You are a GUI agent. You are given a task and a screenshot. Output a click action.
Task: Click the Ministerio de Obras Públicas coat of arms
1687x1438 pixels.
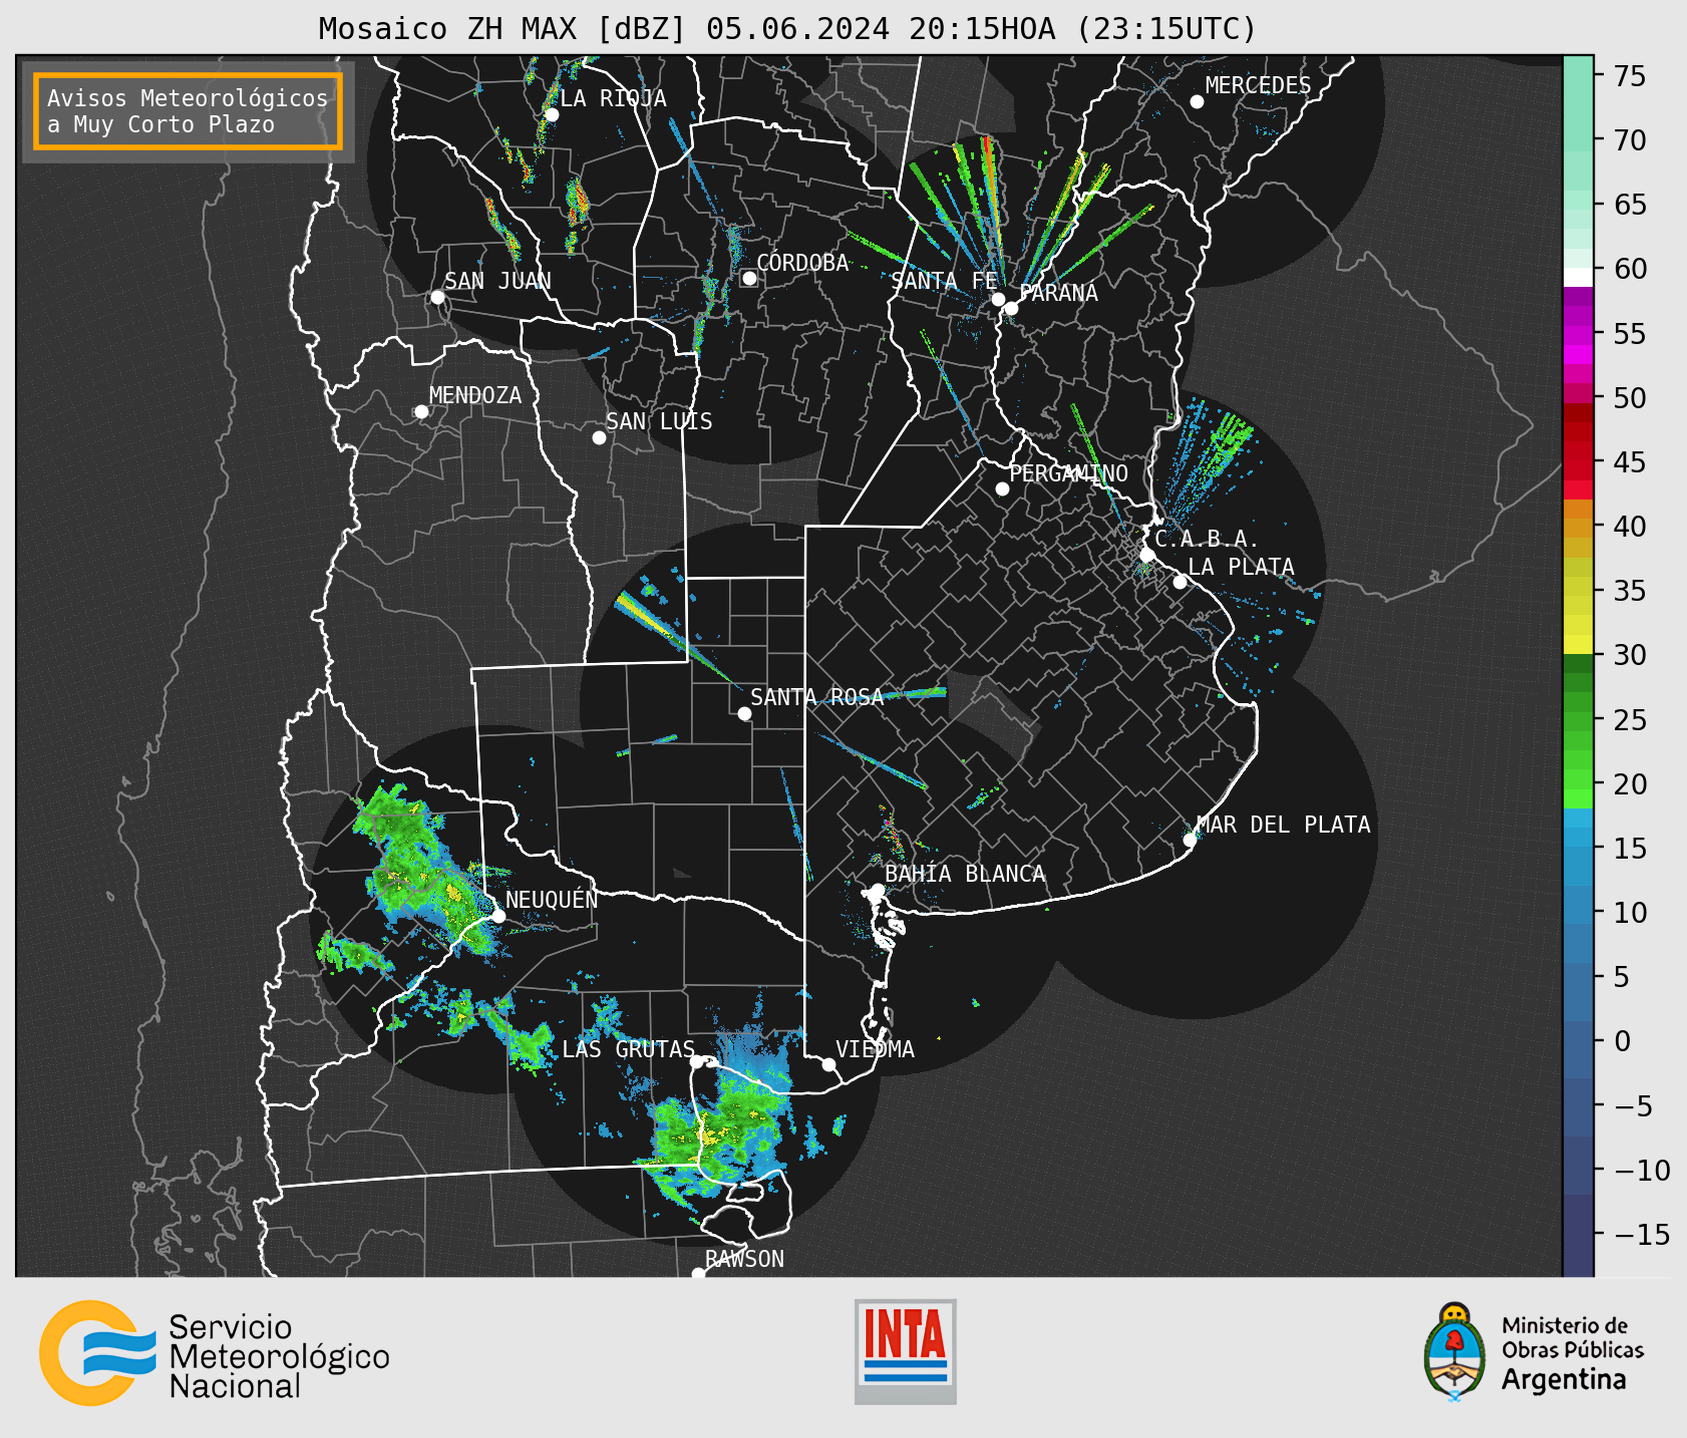(x=1455, y=1352)
